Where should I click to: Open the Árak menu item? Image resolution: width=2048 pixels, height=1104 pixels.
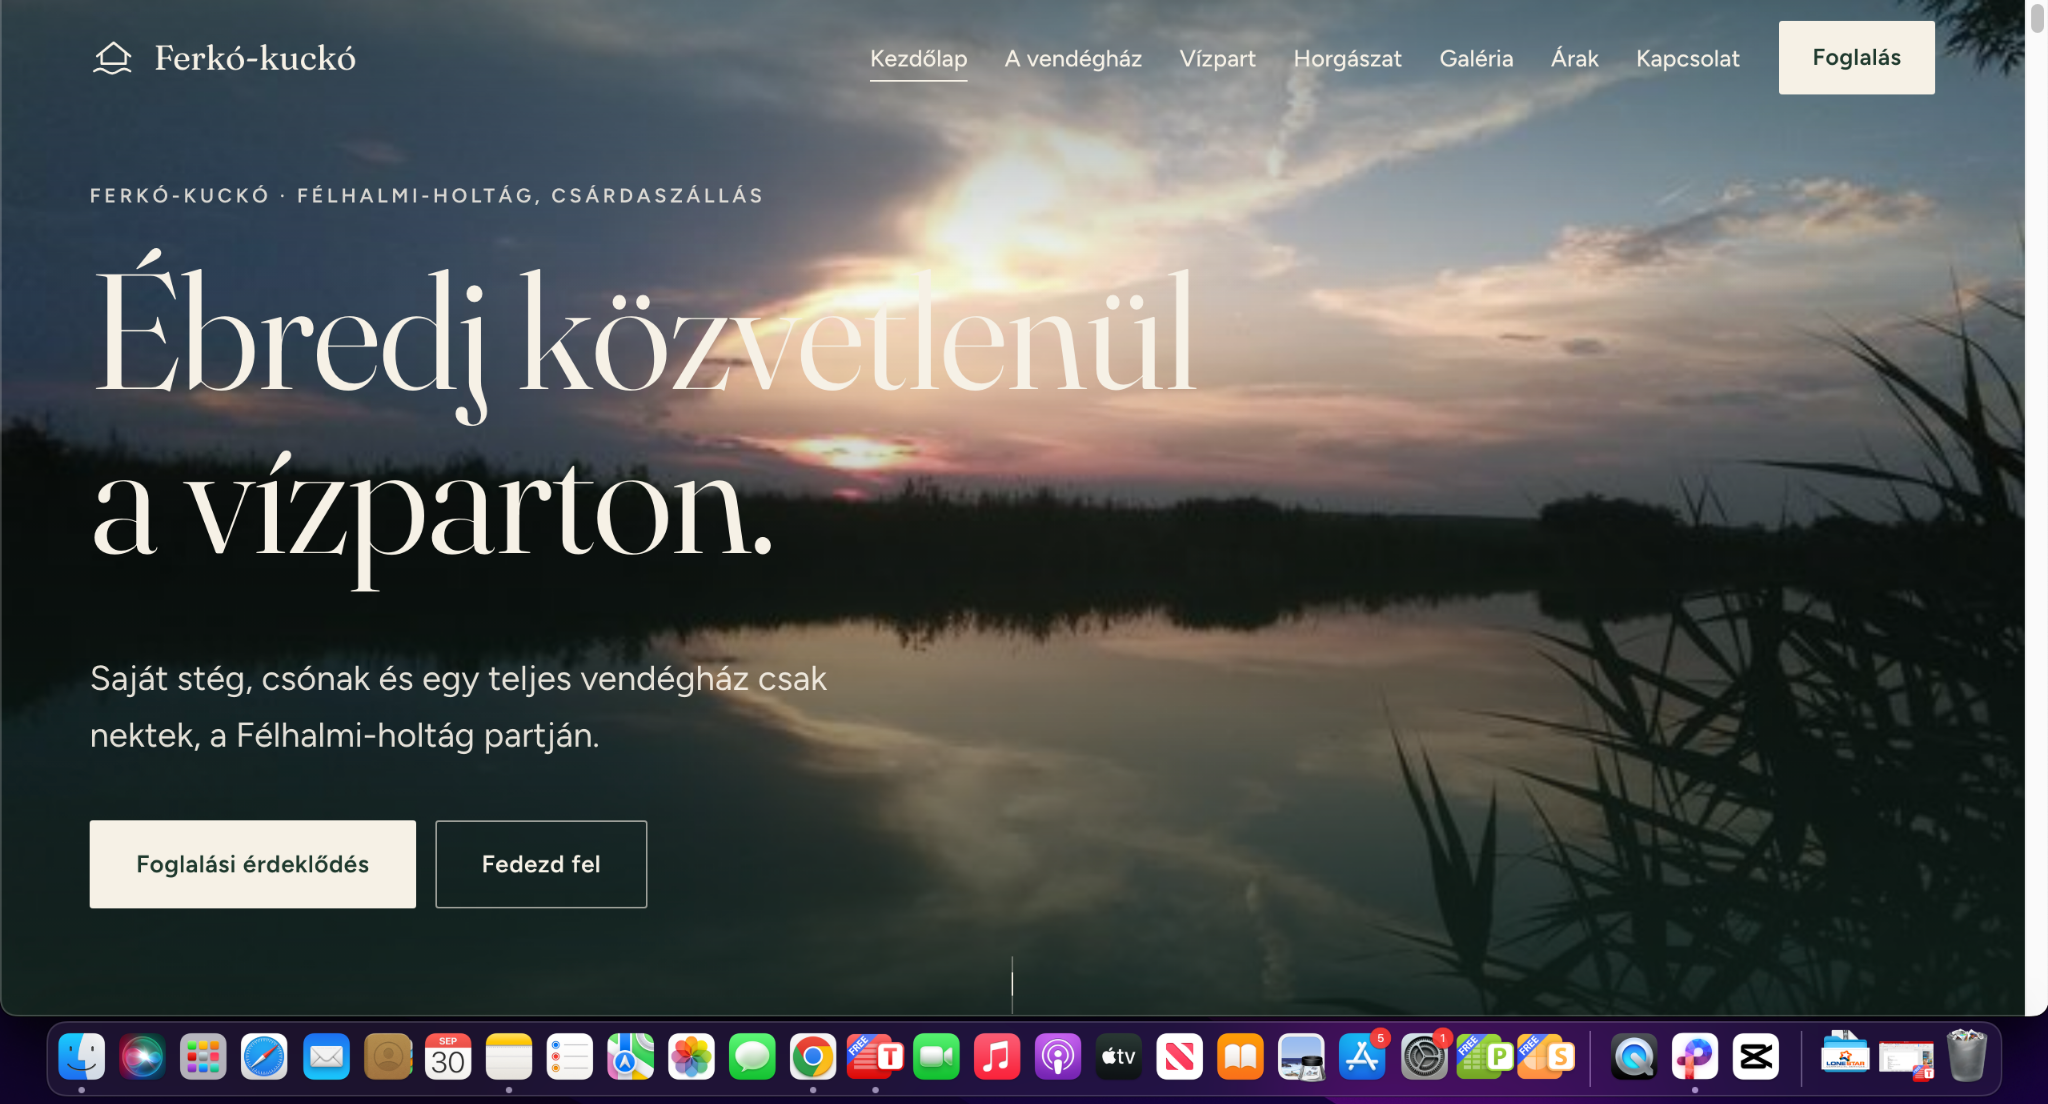[1574, 58]
